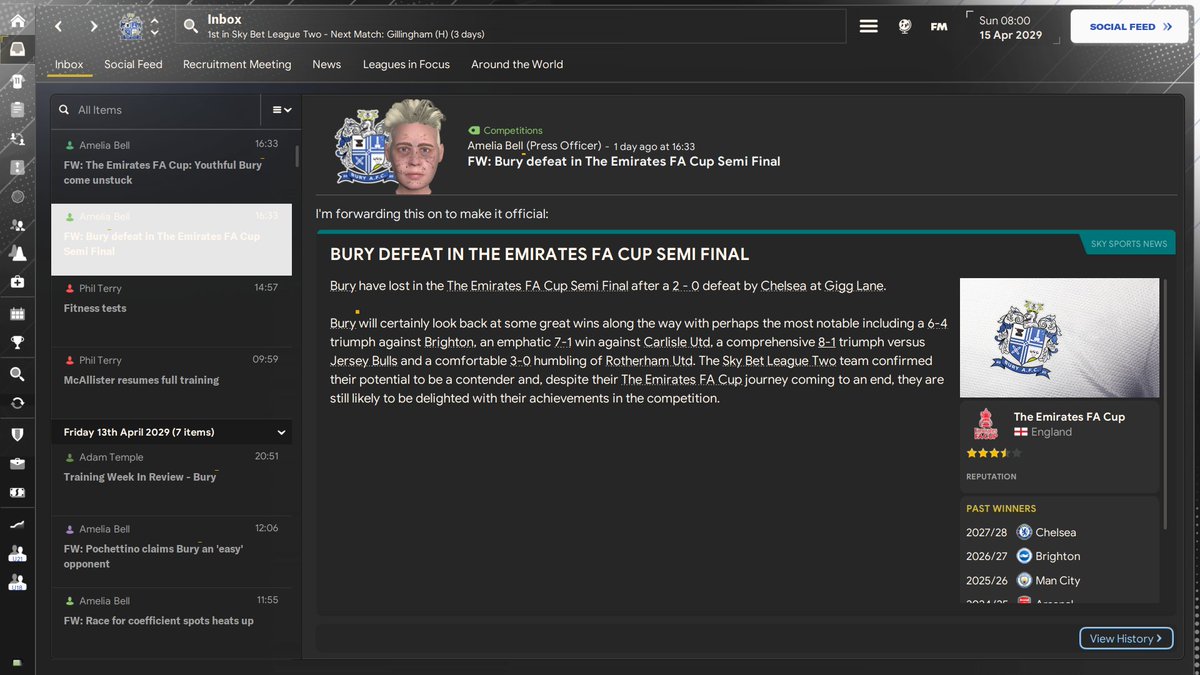Viewport: 1200px width, 675px height.
Task: Open the Squad shirt sidebar icon
Action: coord(17,80)
